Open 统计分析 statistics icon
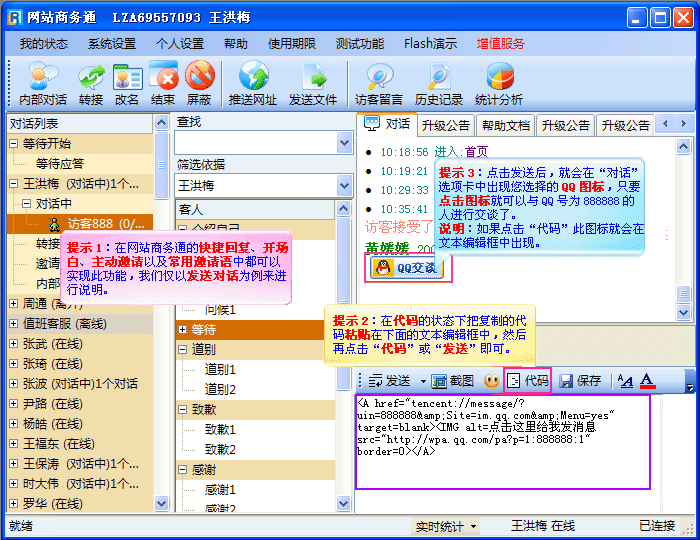This screenshot has width=700, height=540. pyautogui.click(x=499, y=83)
